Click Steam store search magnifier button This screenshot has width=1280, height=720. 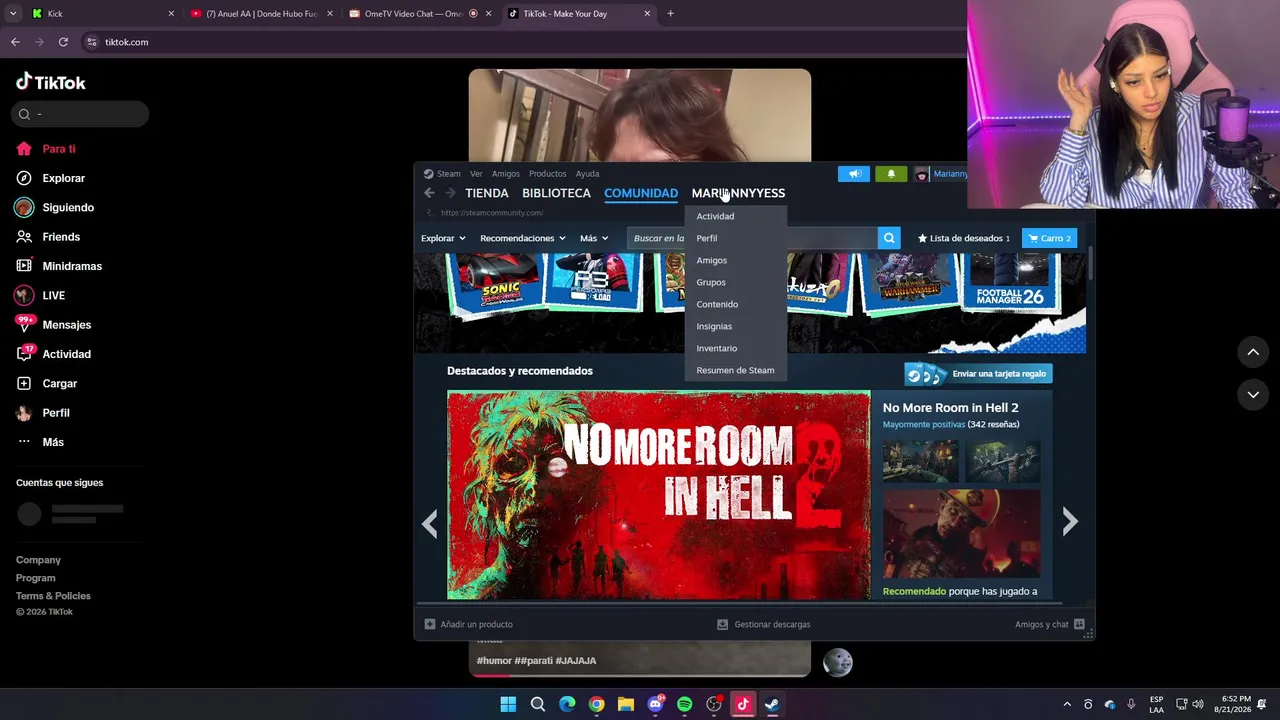point(888,238)
